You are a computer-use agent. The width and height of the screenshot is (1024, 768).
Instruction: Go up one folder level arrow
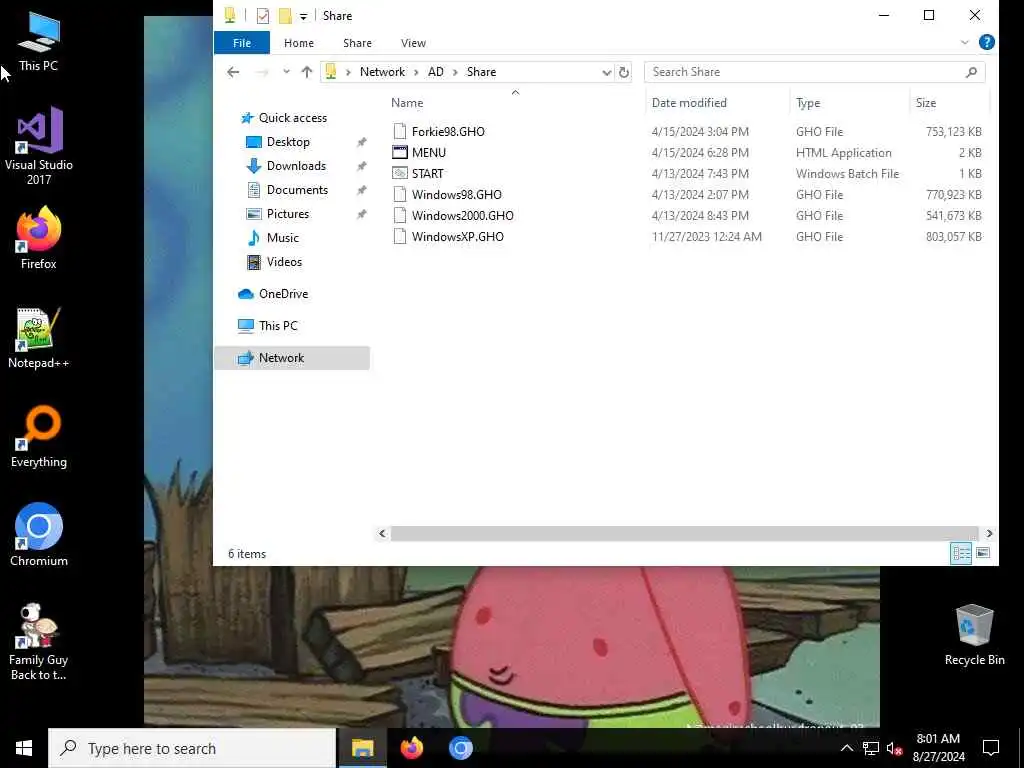[x=306, y=72]
